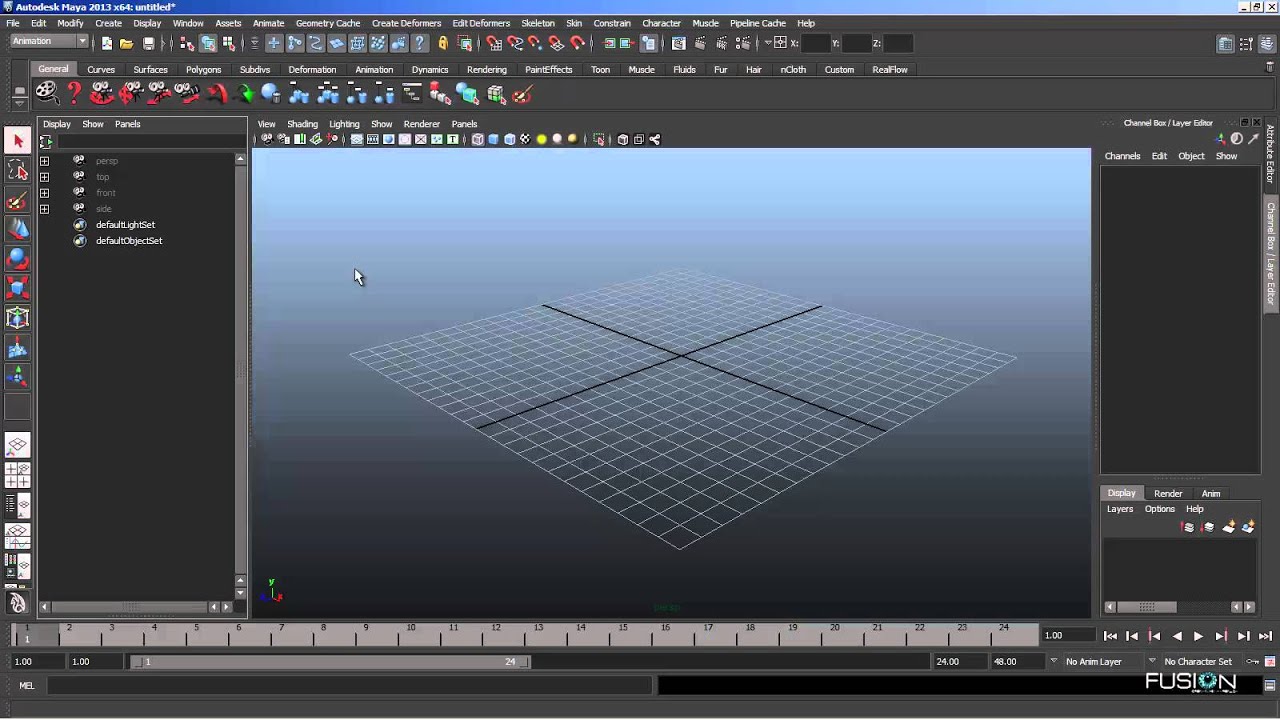Click the Open Scene folder icon
1280x720 pixels.
pos(127,43)
